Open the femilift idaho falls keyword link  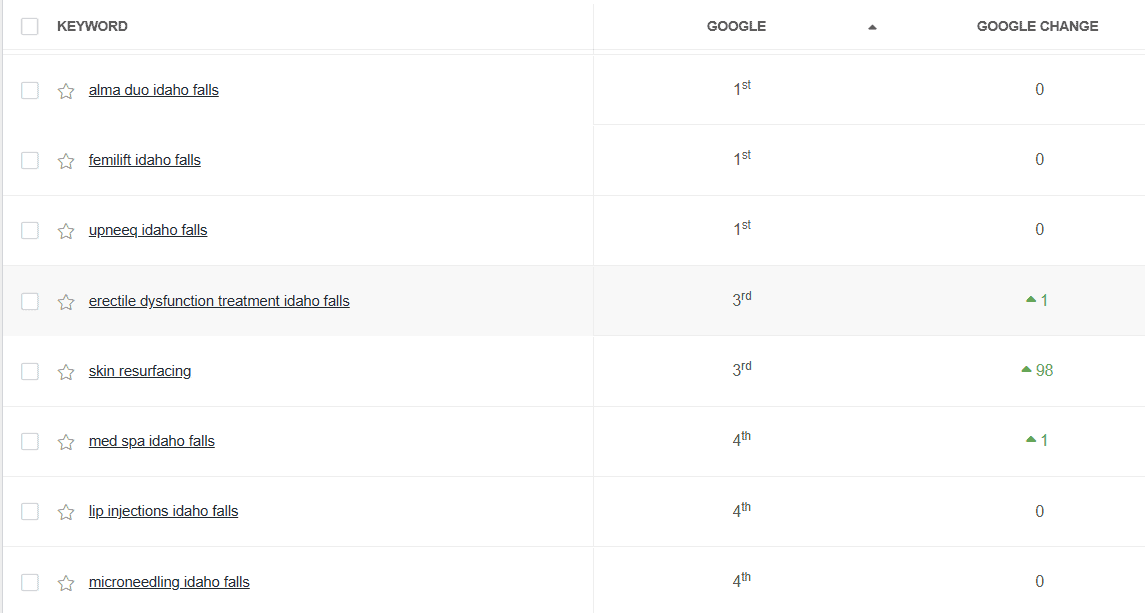pos(145,160)
